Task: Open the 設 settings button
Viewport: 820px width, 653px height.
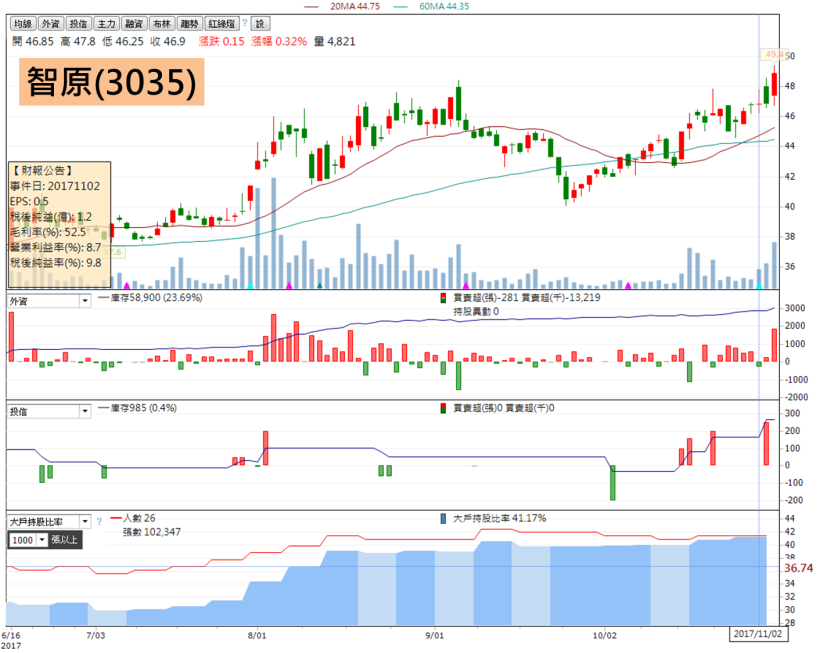Action: pyautogui.click(x=260, y=24)
